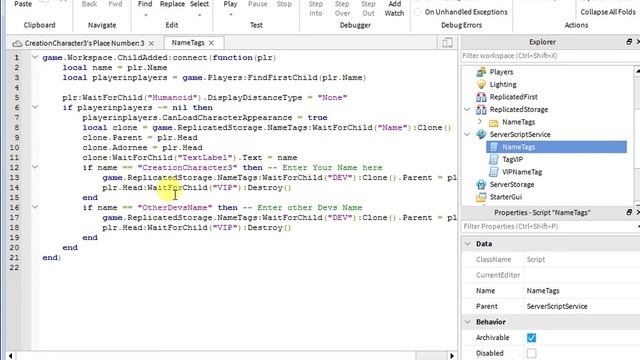Select StarterGui in the Explorer
This screenshot has height=360, width=640.
506,197
